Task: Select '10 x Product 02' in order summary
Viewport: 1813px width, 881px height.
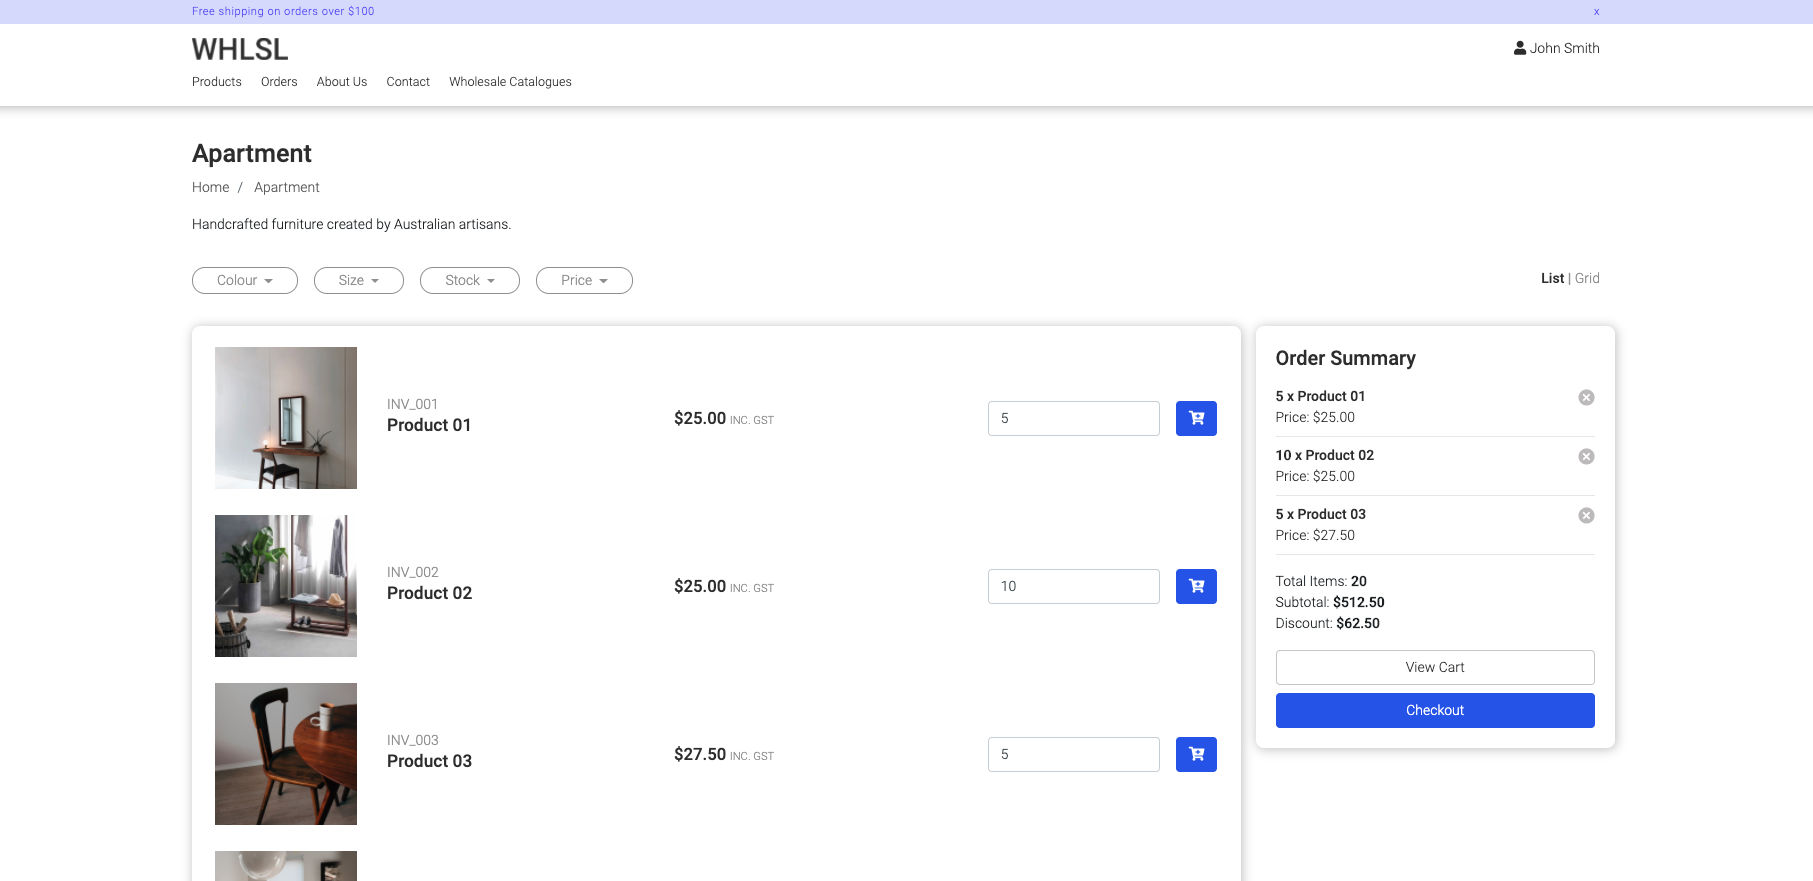Action: pos(1324,455)
